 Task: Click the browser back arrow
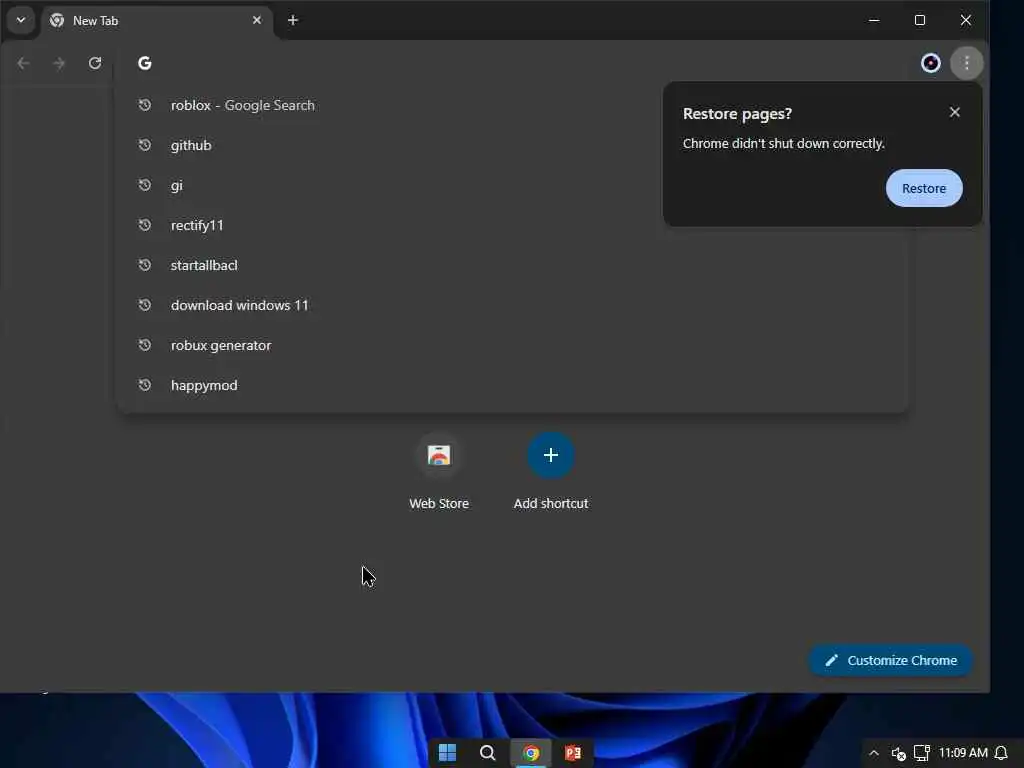click(24, 63)
